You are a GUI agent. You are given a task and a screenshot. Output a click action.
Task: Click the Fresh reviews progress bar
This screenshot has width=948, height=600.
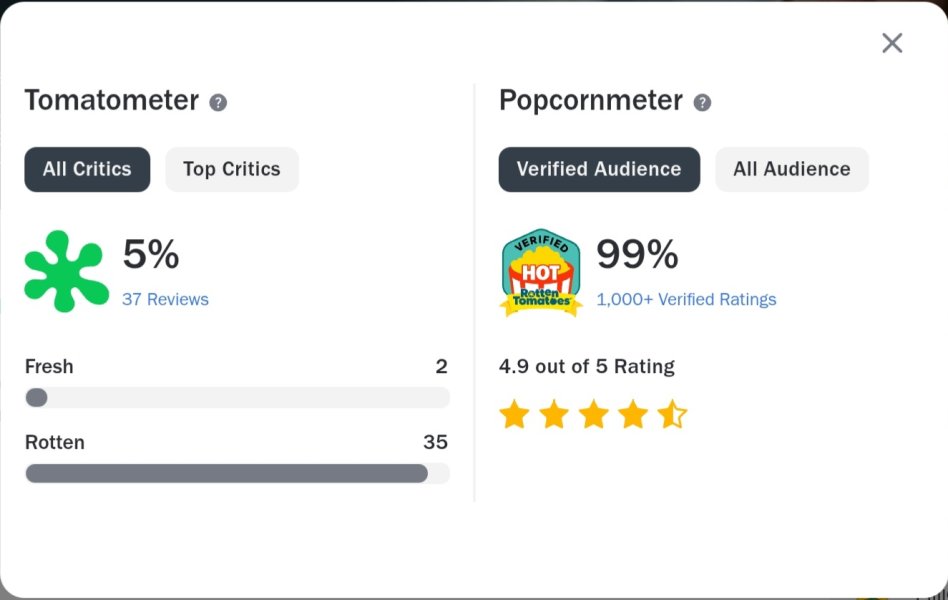coord(237,397)
